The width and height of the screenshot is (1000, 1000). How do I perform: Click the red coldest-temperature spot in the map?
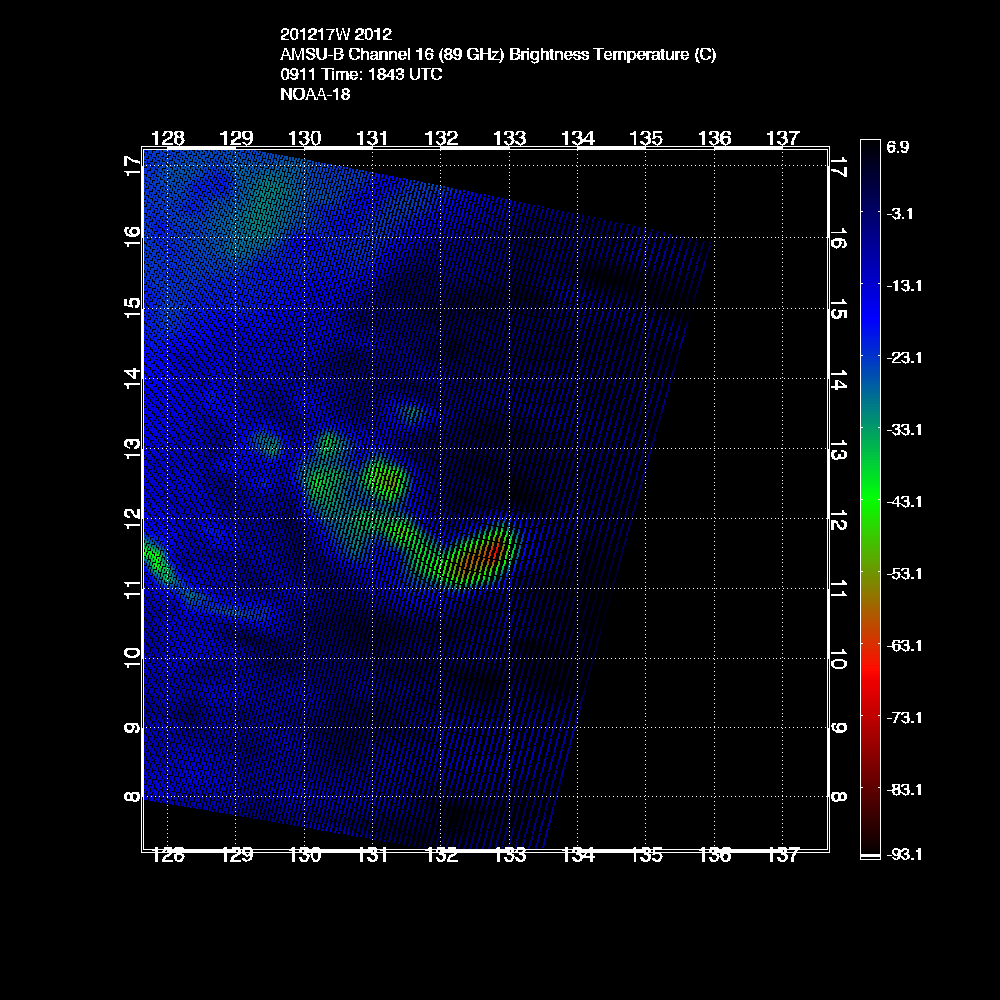494,550
